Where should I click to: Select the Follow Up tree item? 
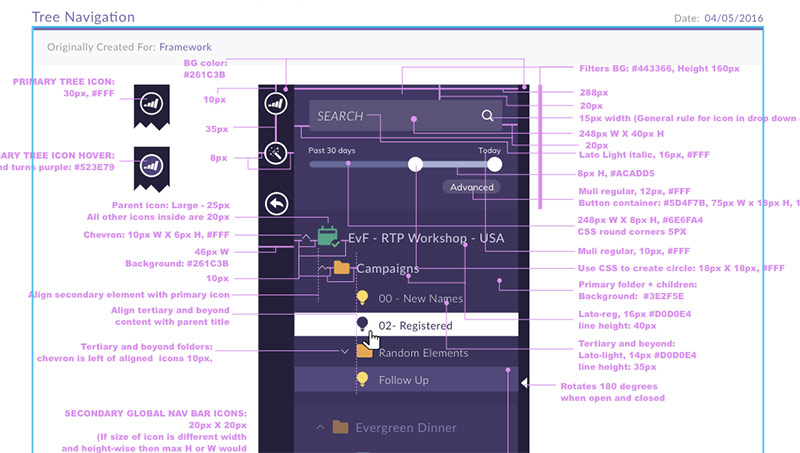pos(403,380)
